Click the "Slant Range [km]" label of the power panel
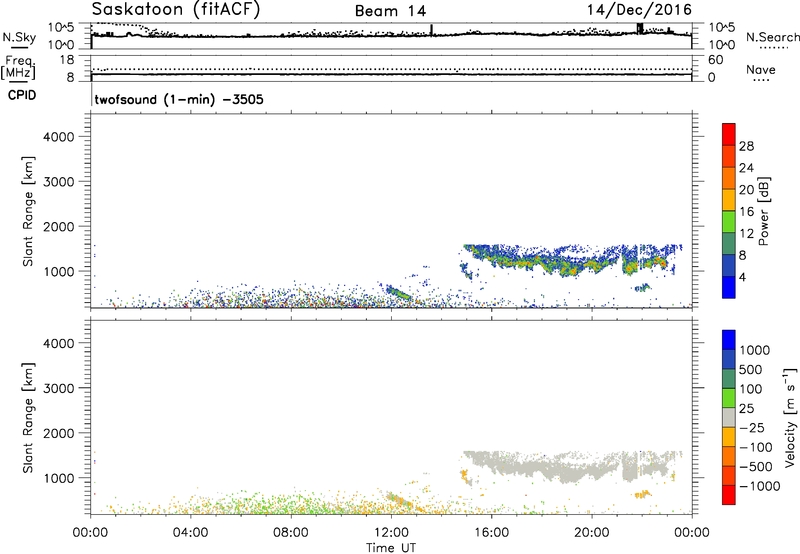Image resolution: width=800 pixels, height=554 pixels. 28,211
